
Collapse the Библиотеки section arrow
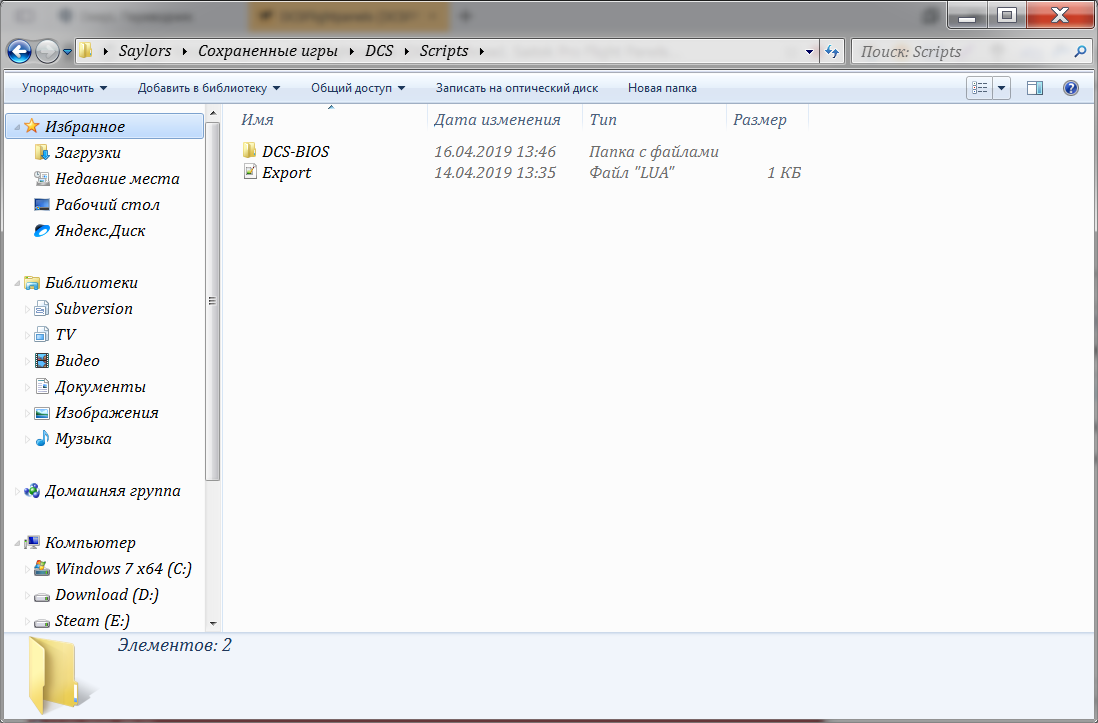pyautogui.click(x=17, y=284)
